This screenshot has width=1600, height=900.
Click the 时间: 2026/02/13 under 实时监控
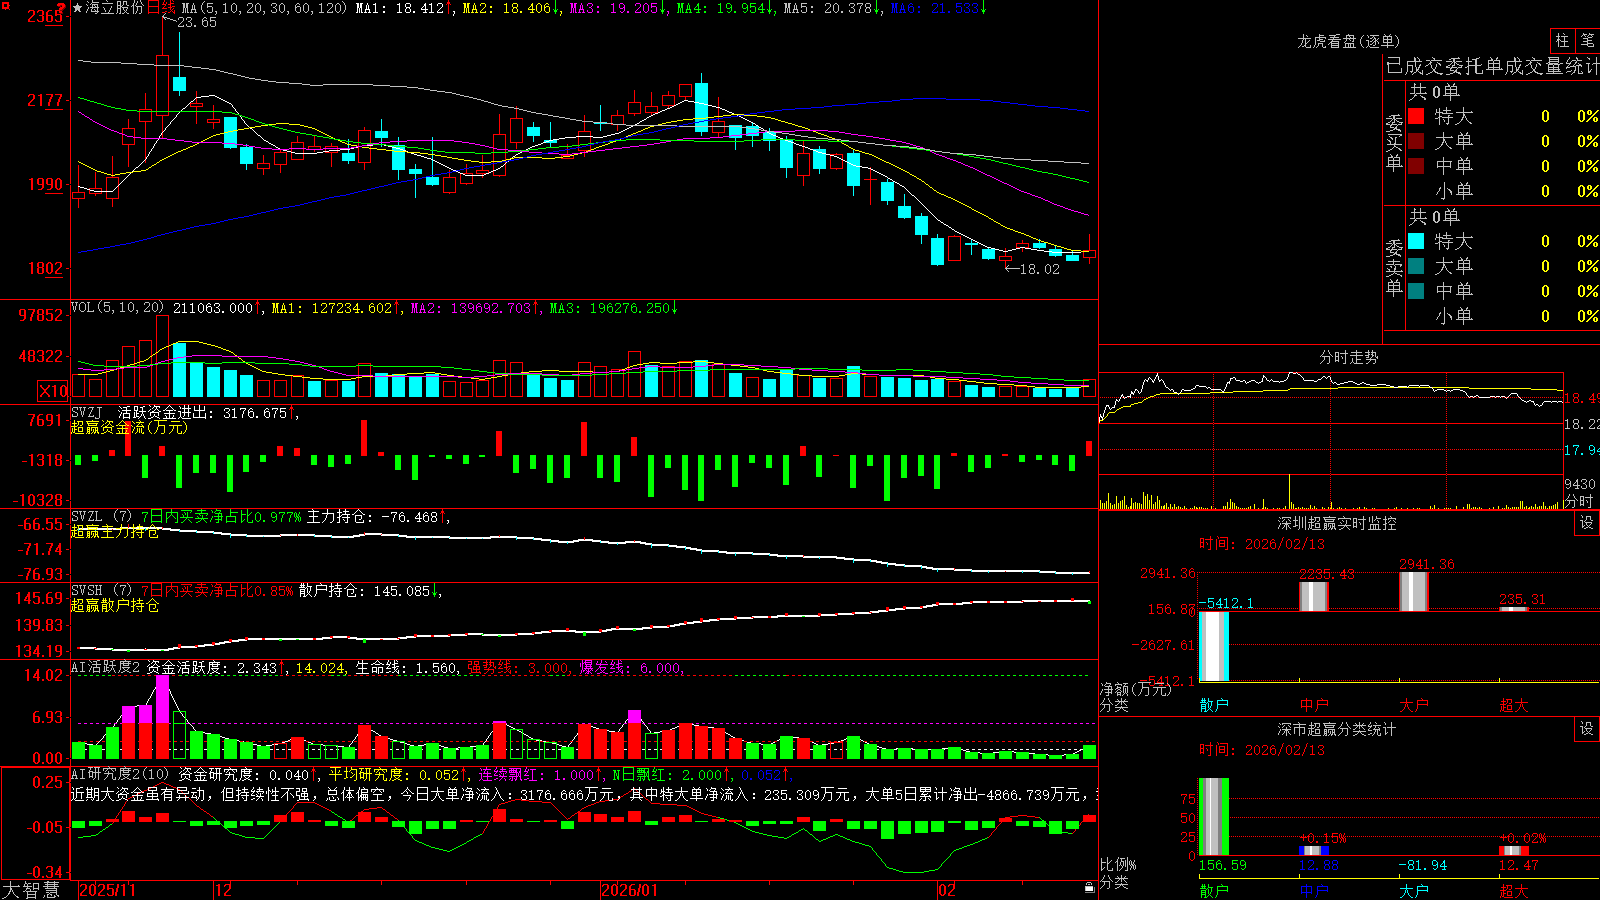pyautogui.click(x=1262, y=544)
